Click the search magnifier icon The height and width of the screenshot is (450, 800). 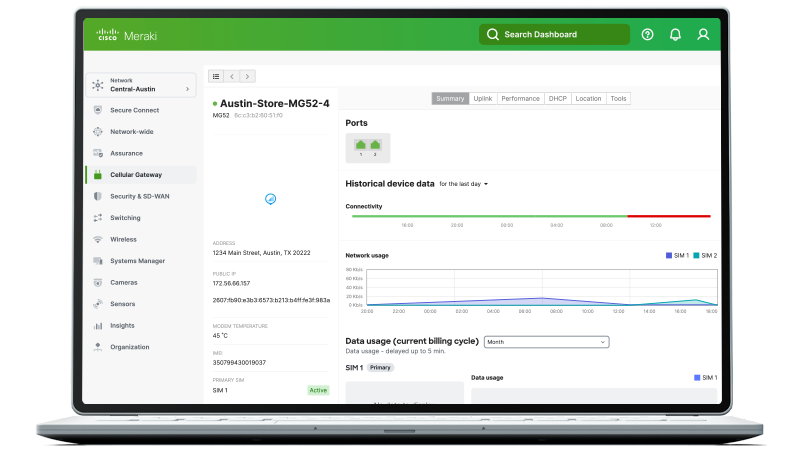492,34
